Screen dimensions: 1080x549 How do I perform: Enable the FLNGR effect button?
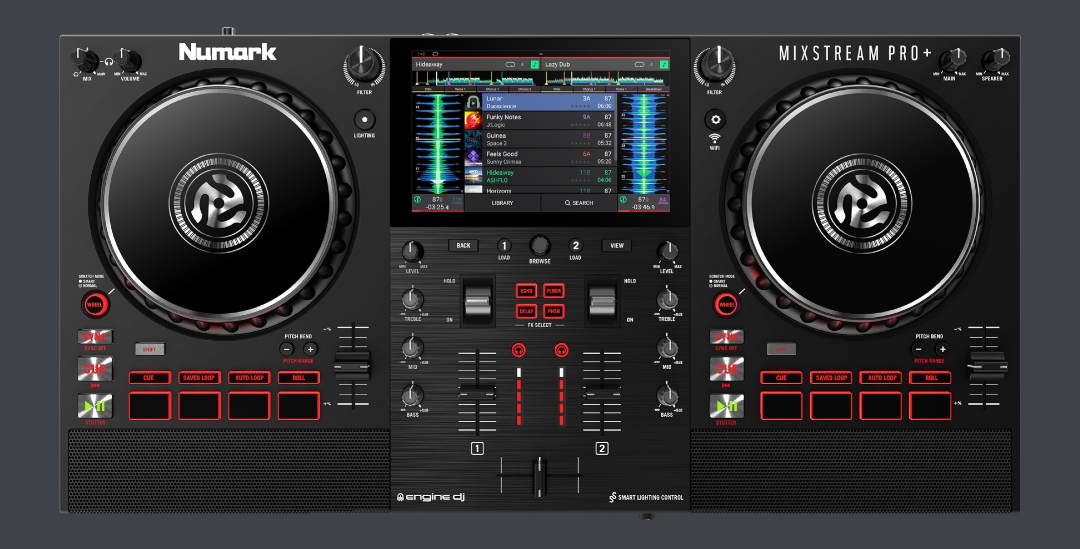click(553, 290)
